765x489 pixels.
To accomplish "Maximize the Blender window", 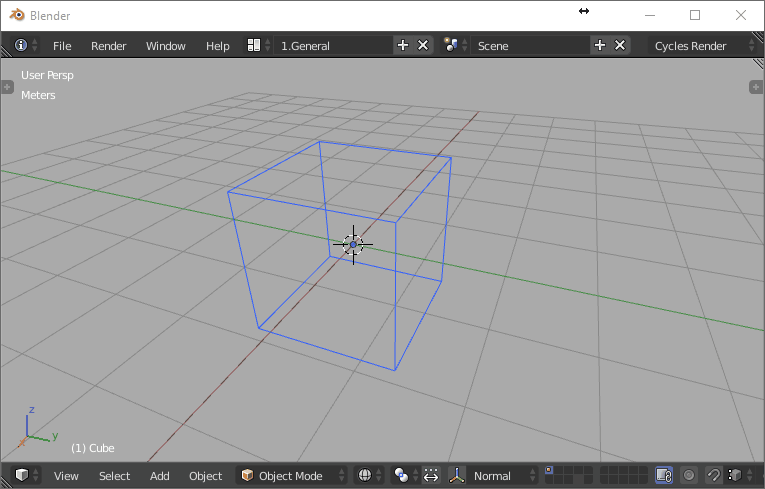I will (x=695, y=15).
